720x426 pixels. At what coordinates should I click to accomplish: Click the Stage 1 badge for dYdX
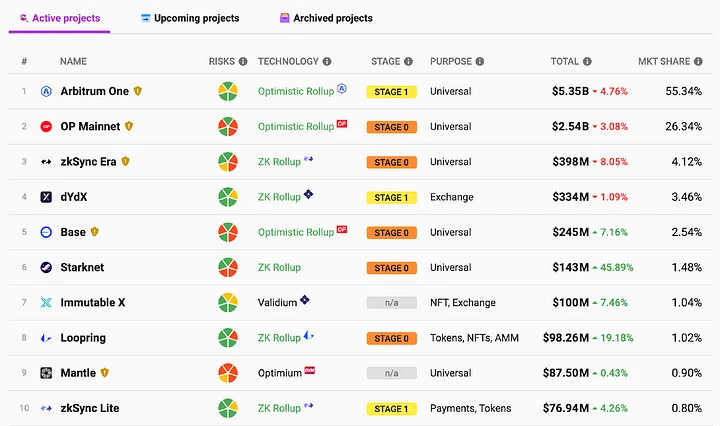(x=391, y=197)
